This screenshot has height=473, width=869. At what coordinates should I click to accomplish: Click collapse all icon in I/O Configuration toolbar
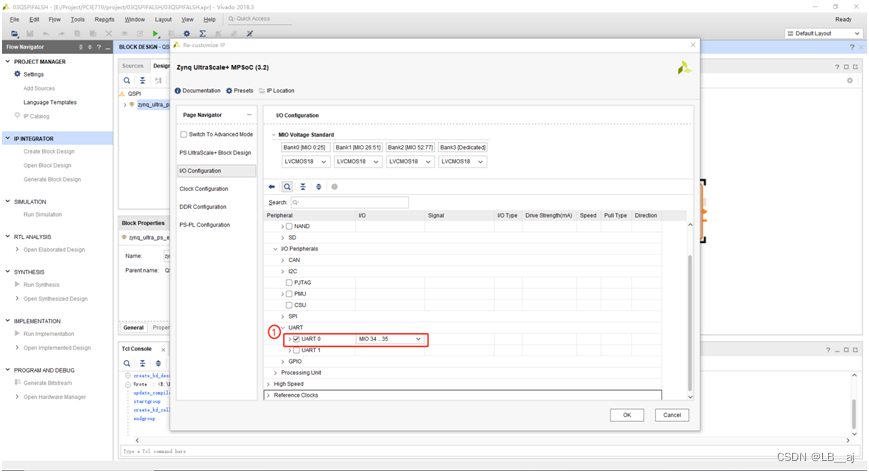[x=303, y=187]
